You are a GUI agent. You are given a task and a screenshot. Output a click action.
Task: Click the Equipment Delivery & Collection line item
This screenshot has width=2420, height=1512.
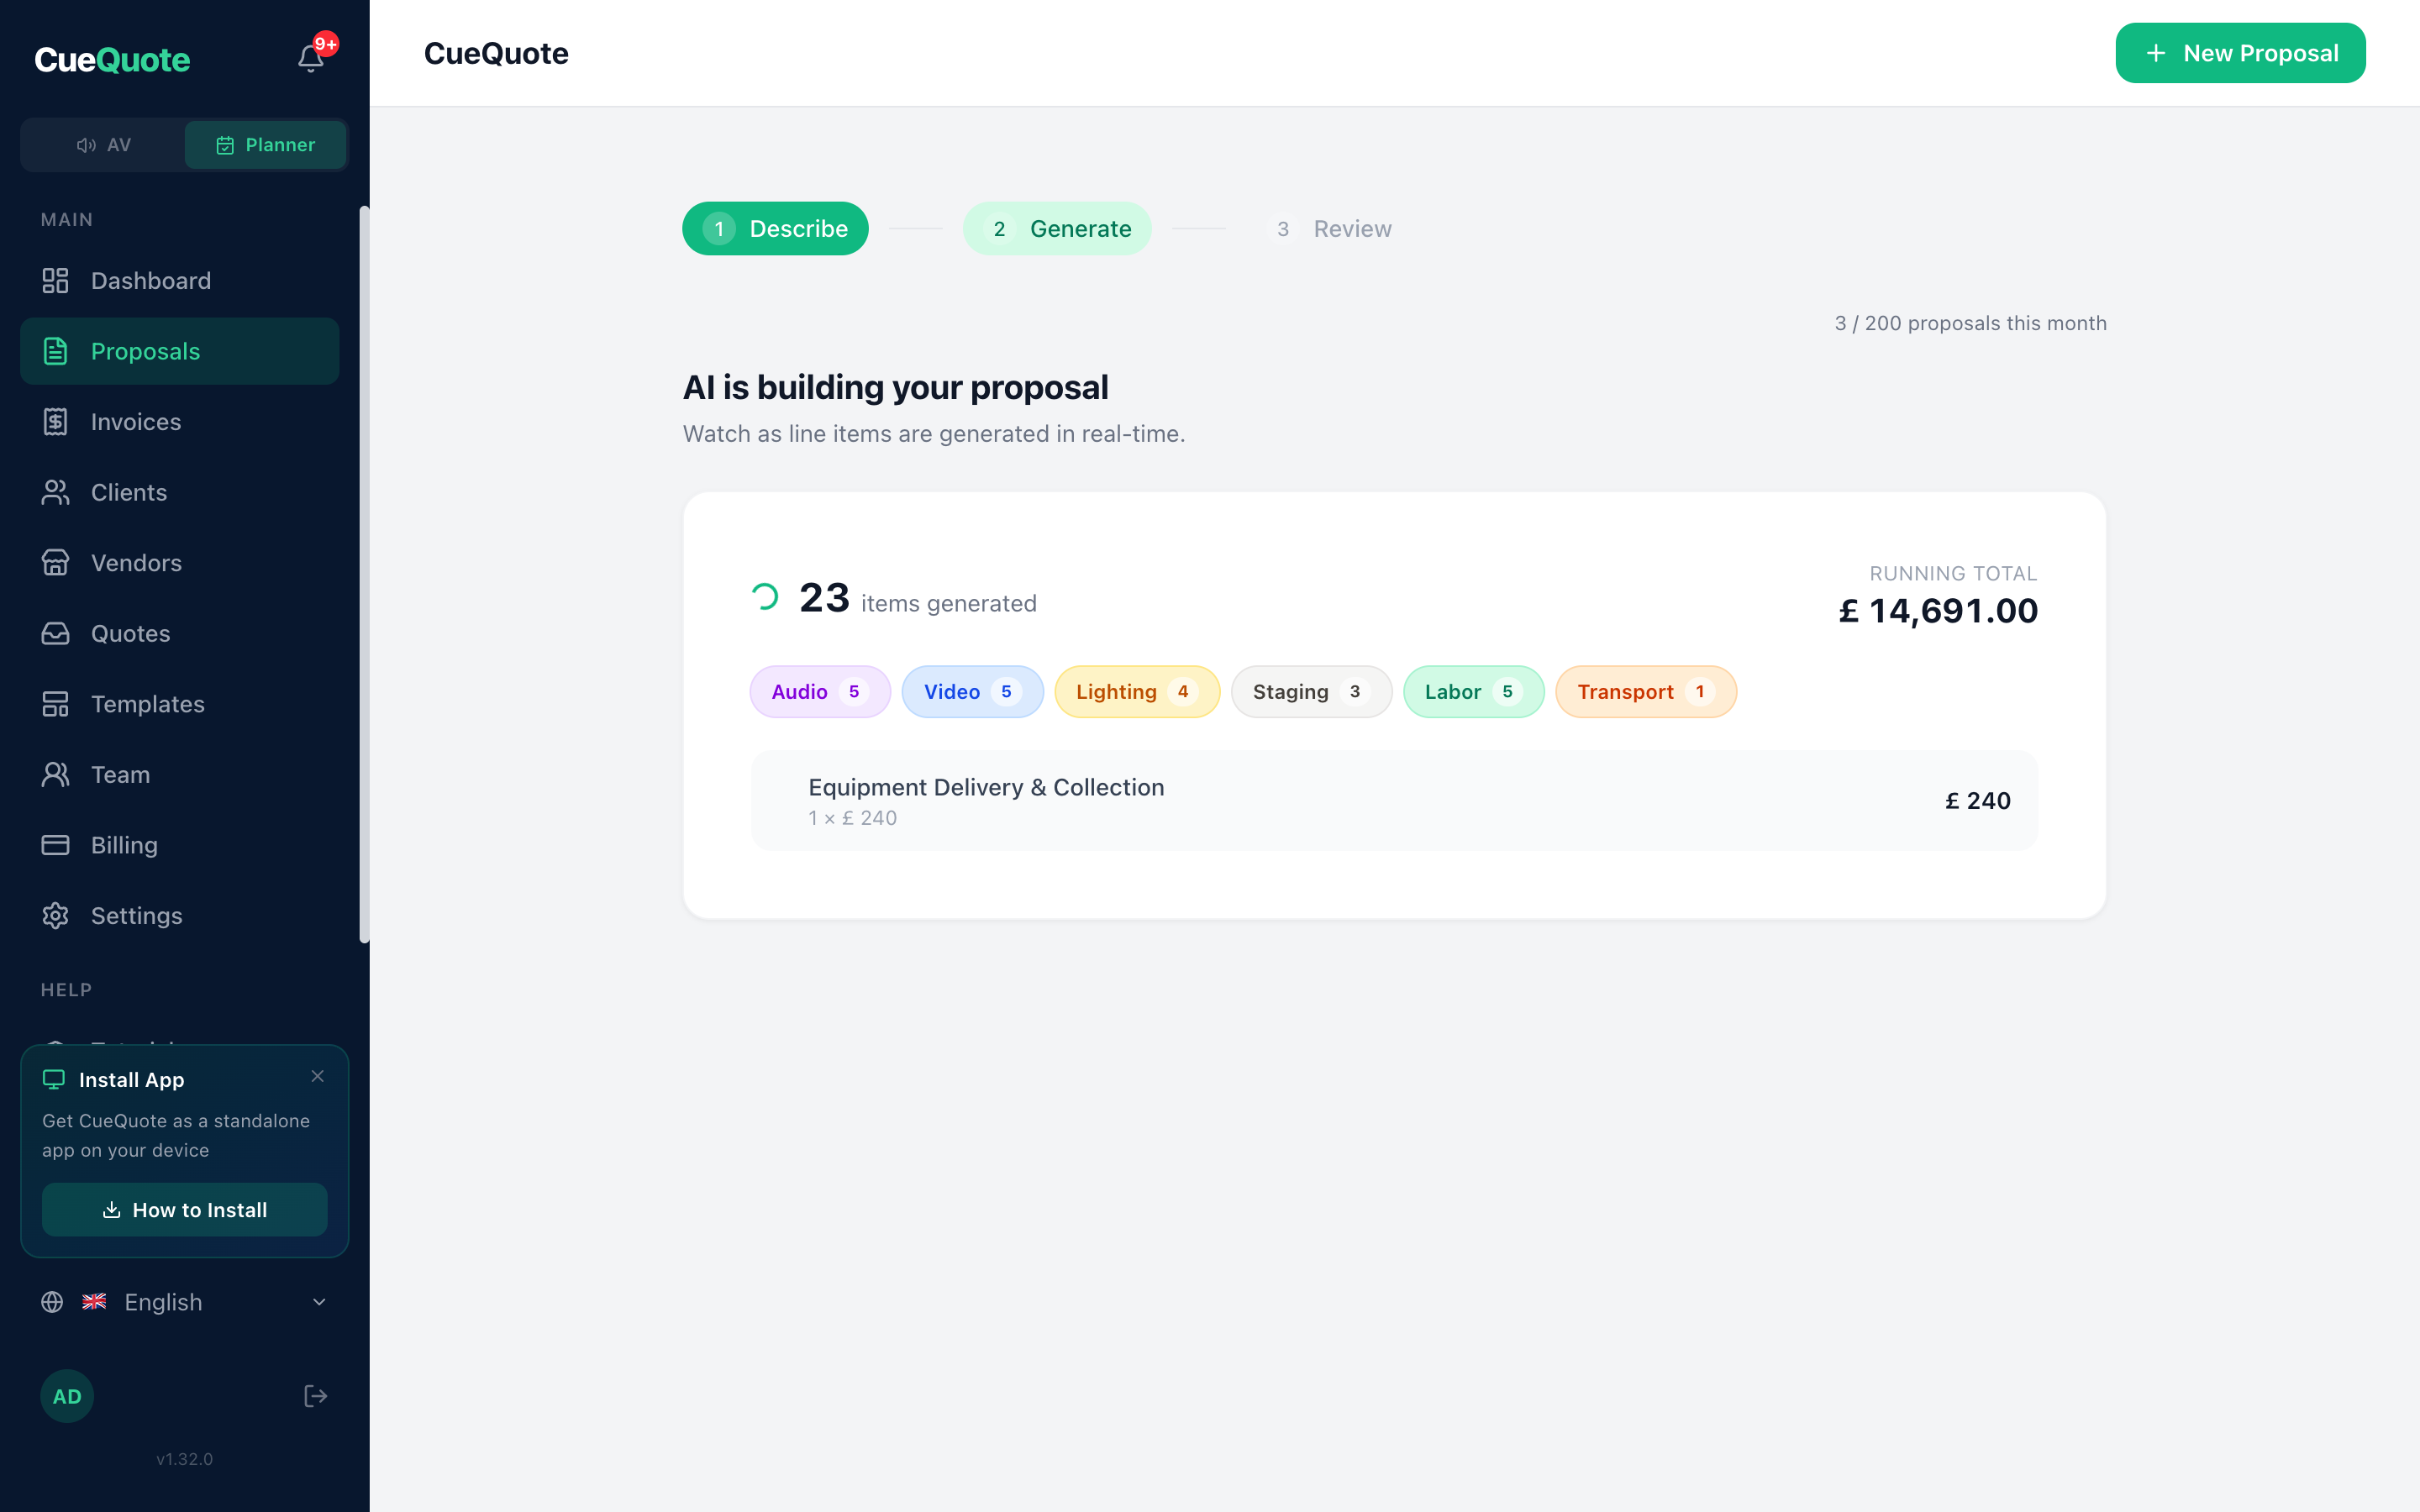point(1394,801)
